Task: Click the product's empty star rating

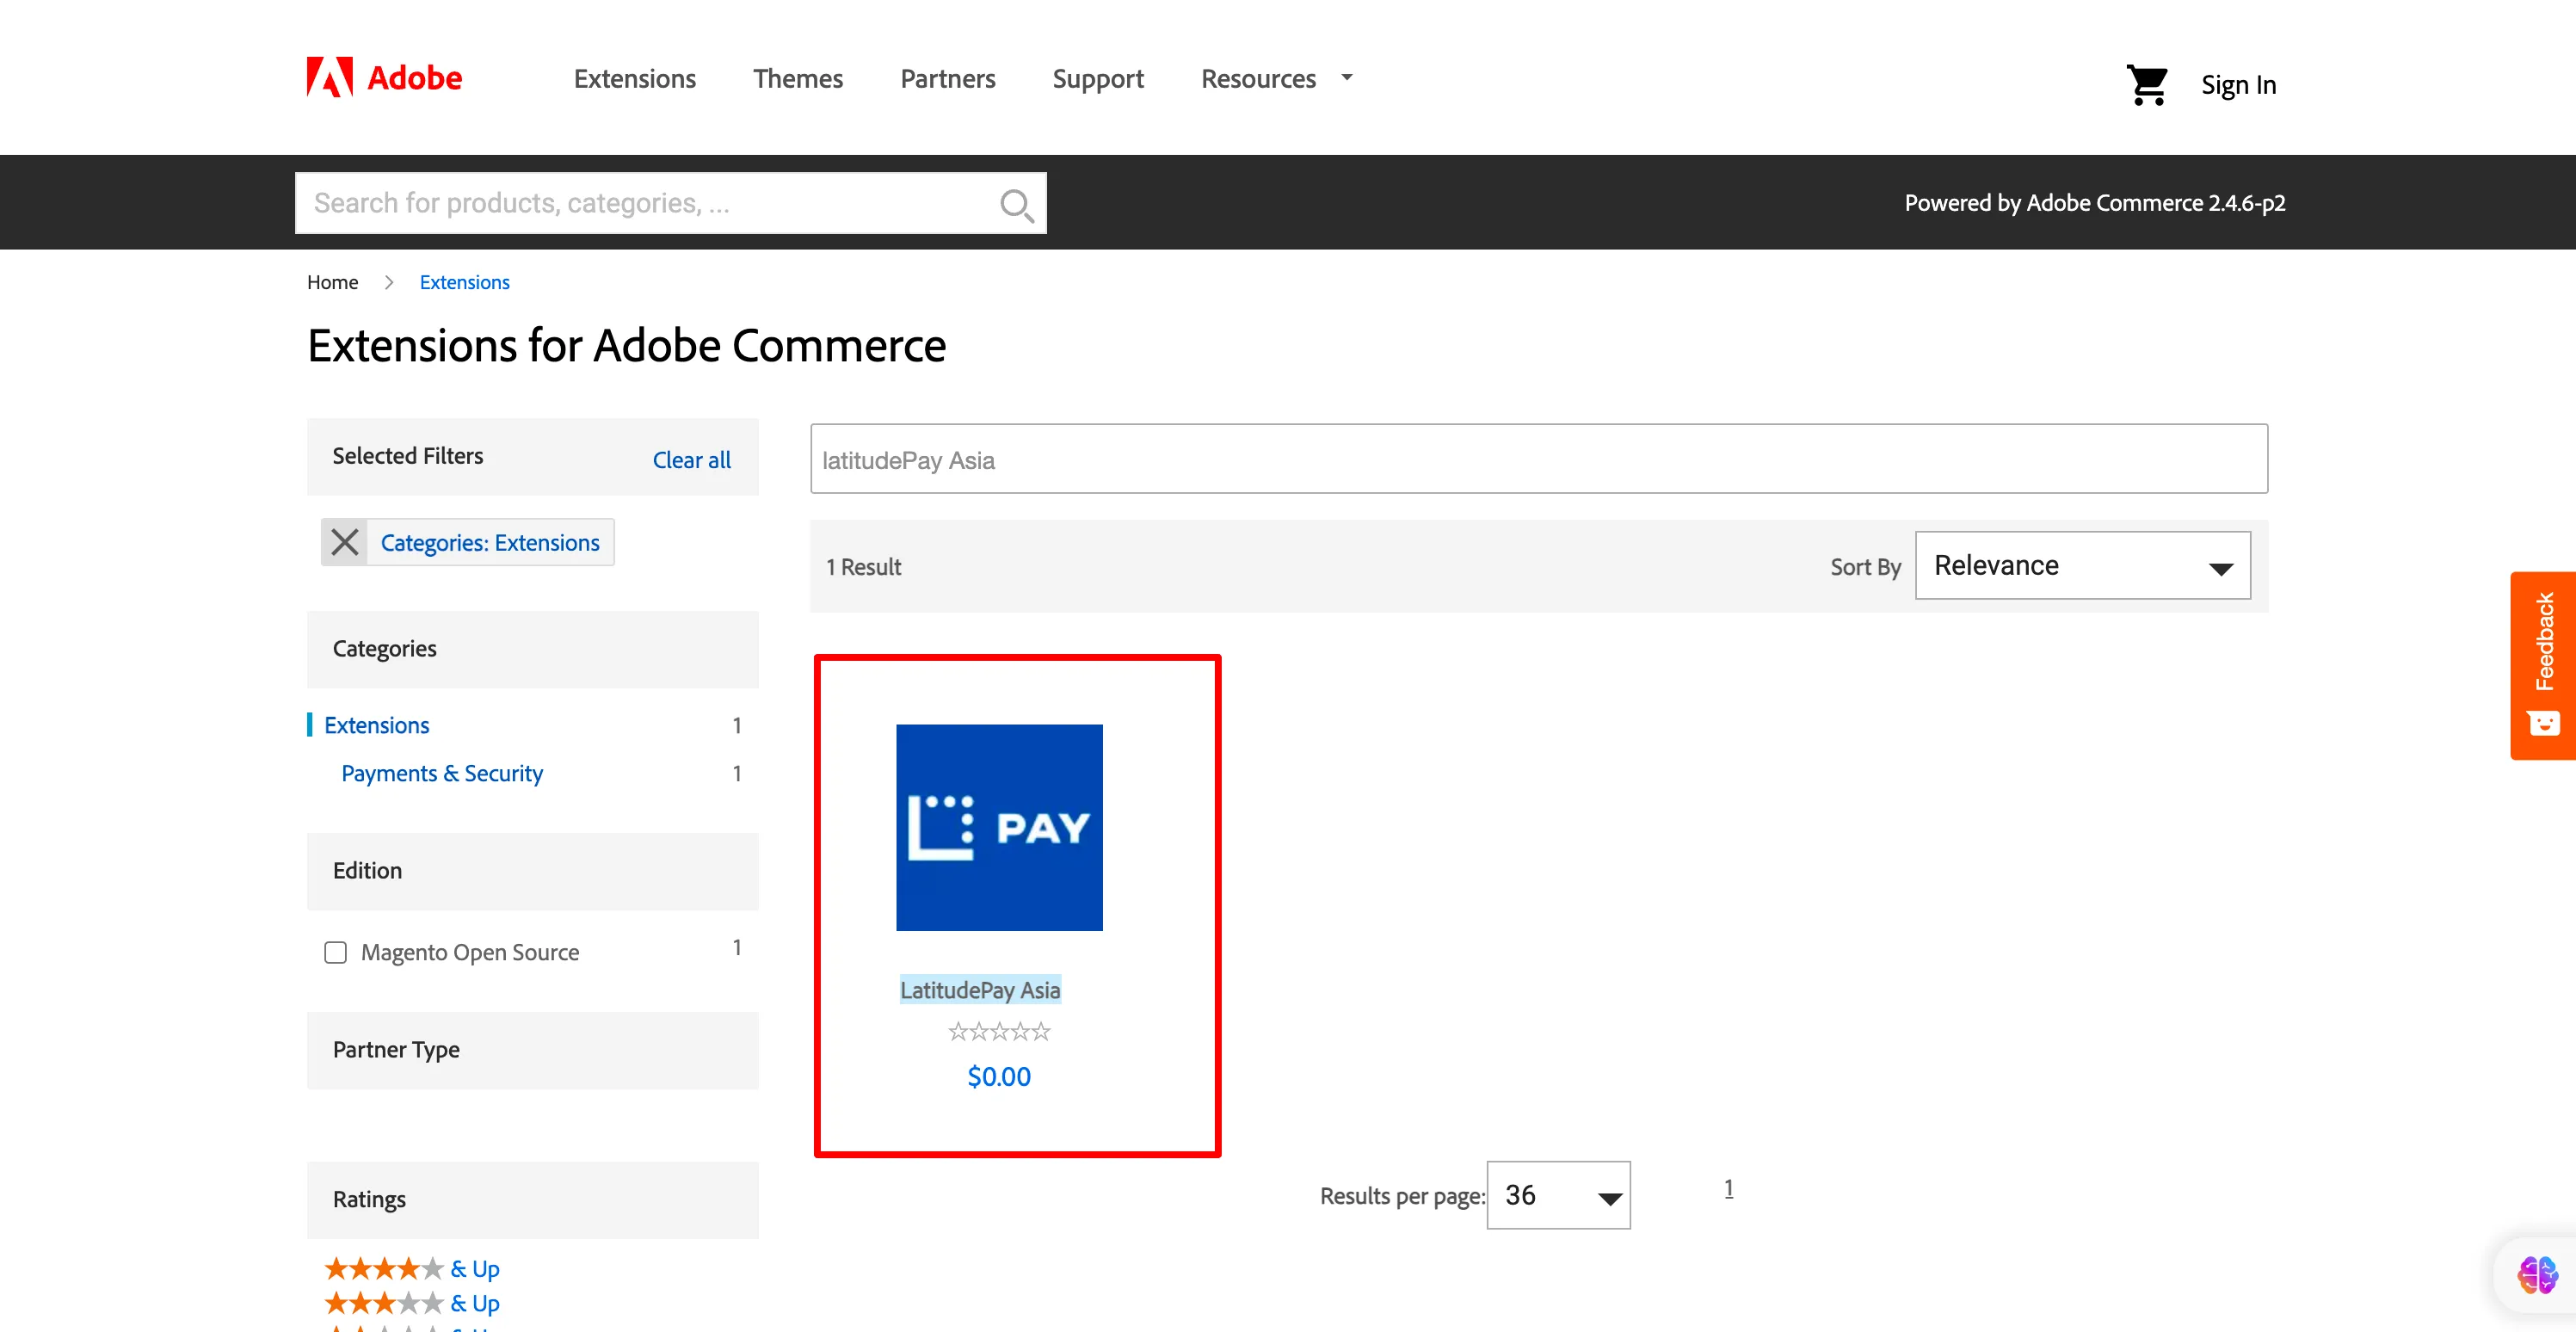Action: (999, 1031)
